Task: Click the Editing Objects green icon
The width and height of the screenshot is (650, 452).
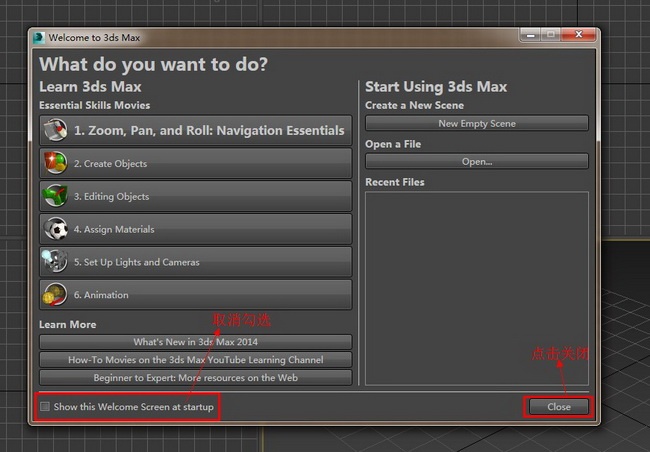Action: 56,196
